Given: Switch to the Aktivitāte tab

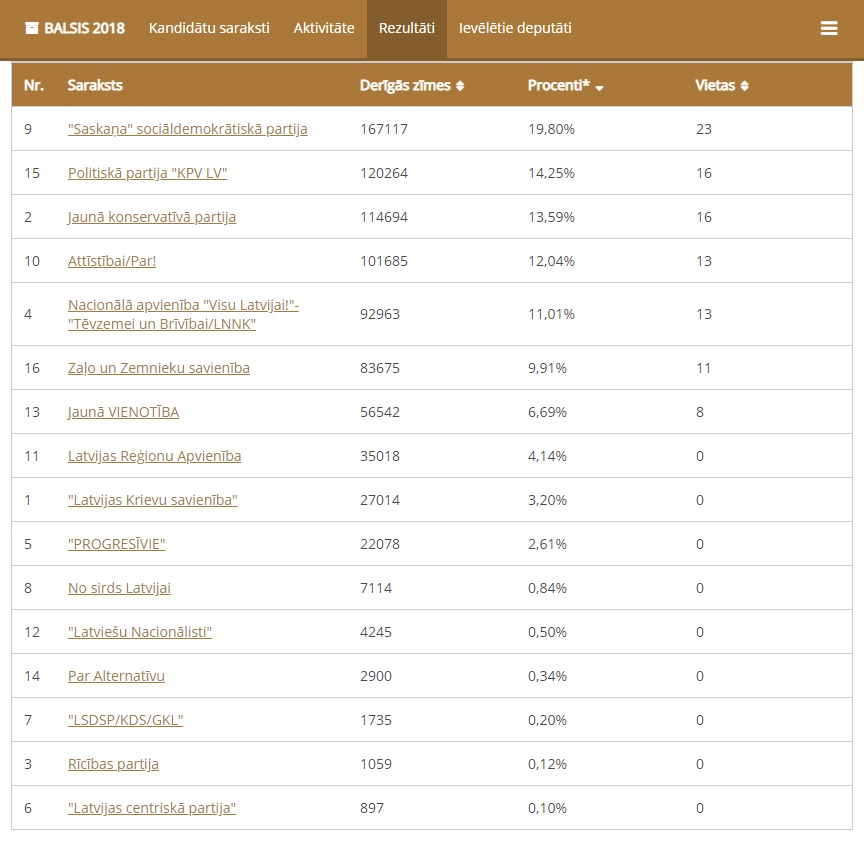Looking at the screenshot, I should pyautogui.click(x=324, y=28).
